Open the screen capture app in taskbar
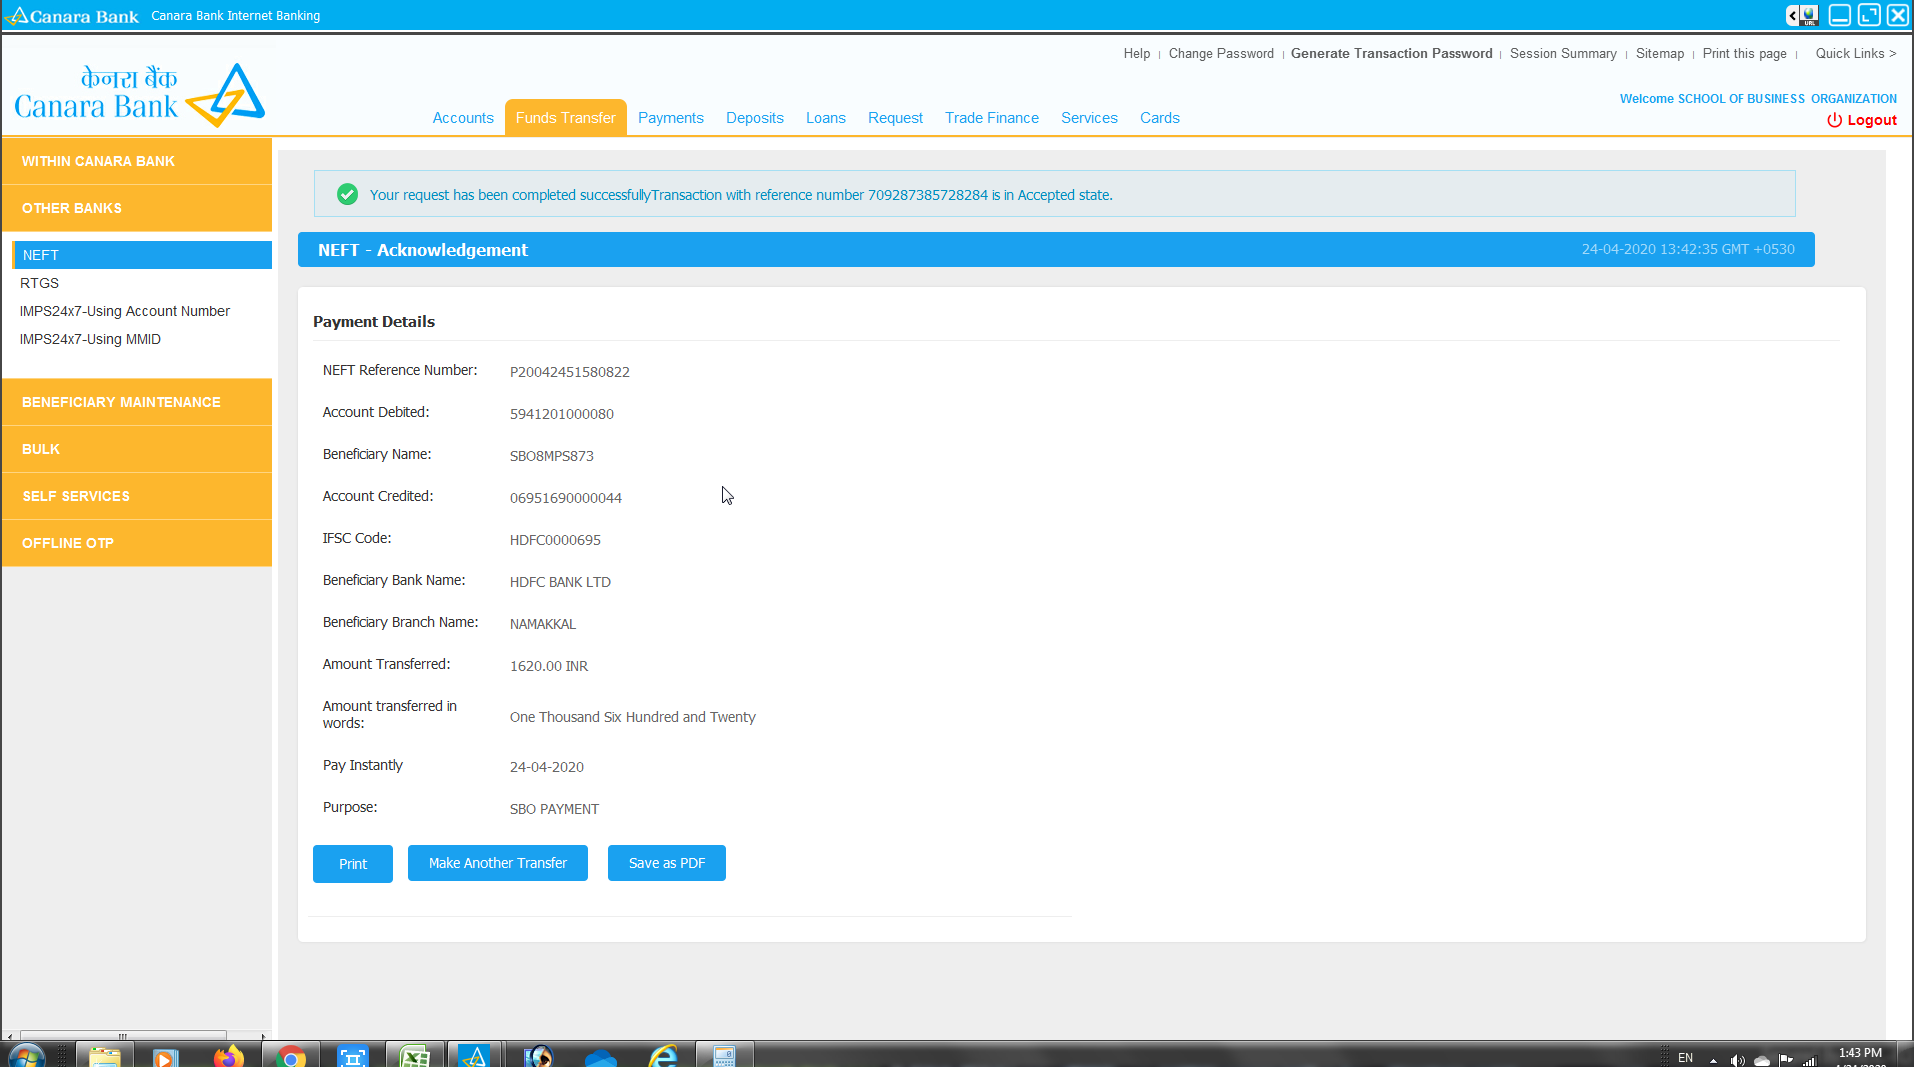1914x1067 pixels. pos(353,1056)
